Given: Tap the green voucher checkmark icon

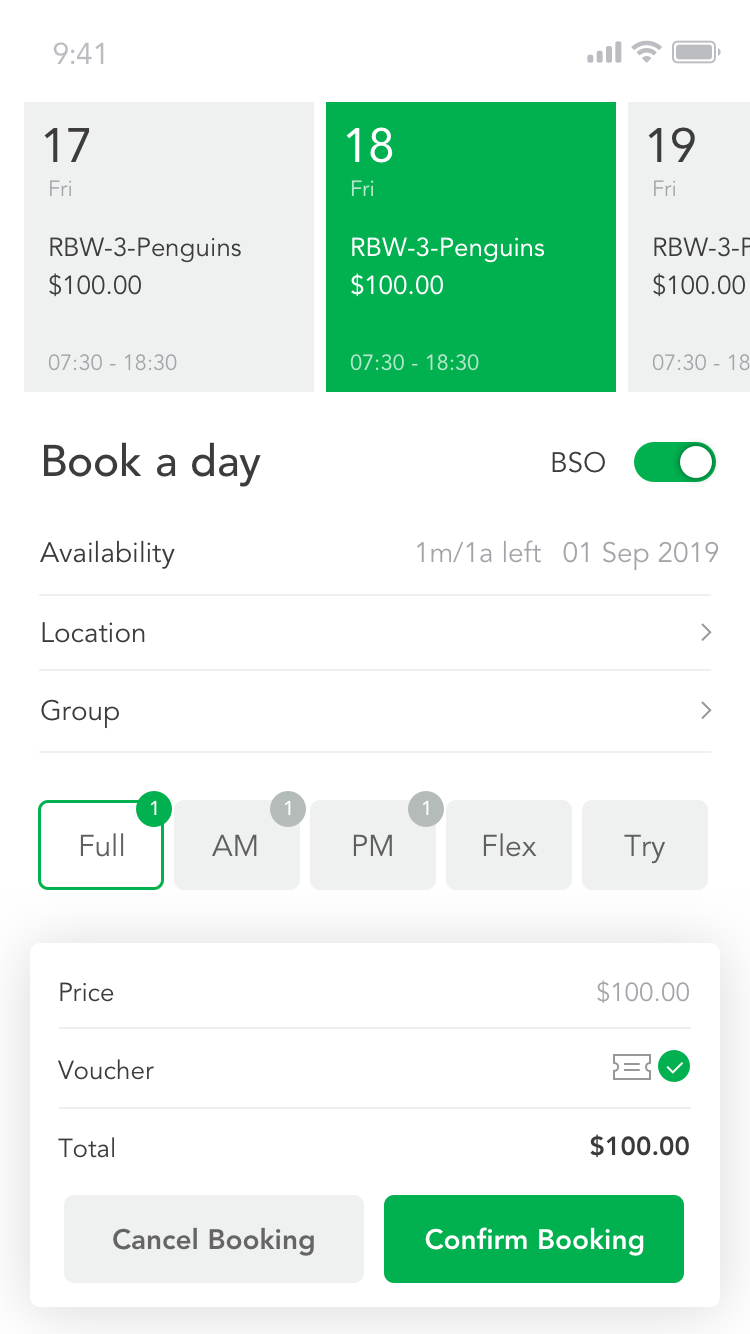Looking at the screenshot, I should 675,1068.
